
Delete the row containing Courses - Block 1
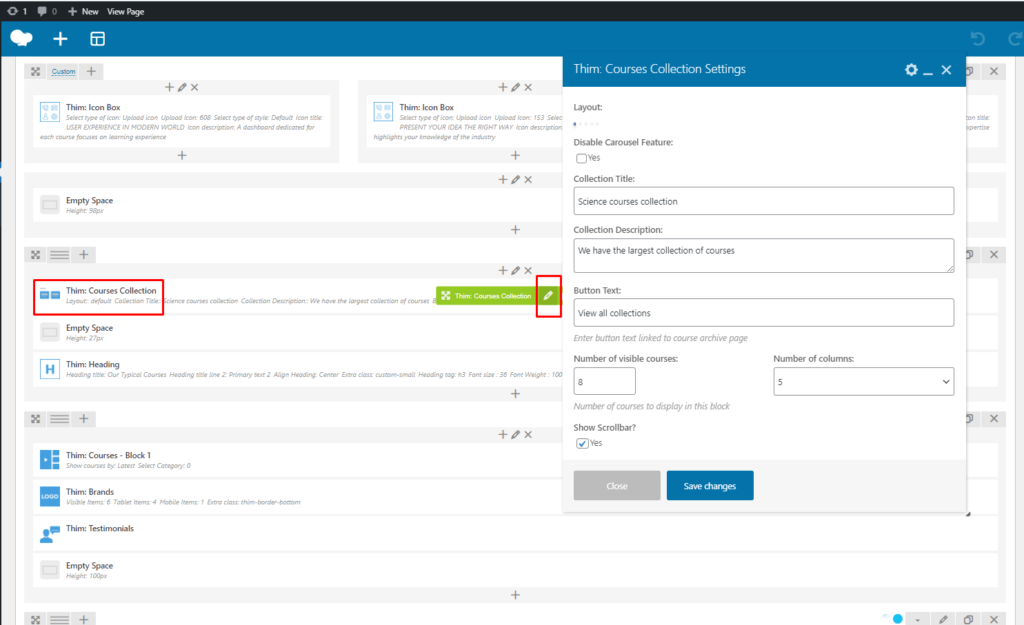point(994,419)
